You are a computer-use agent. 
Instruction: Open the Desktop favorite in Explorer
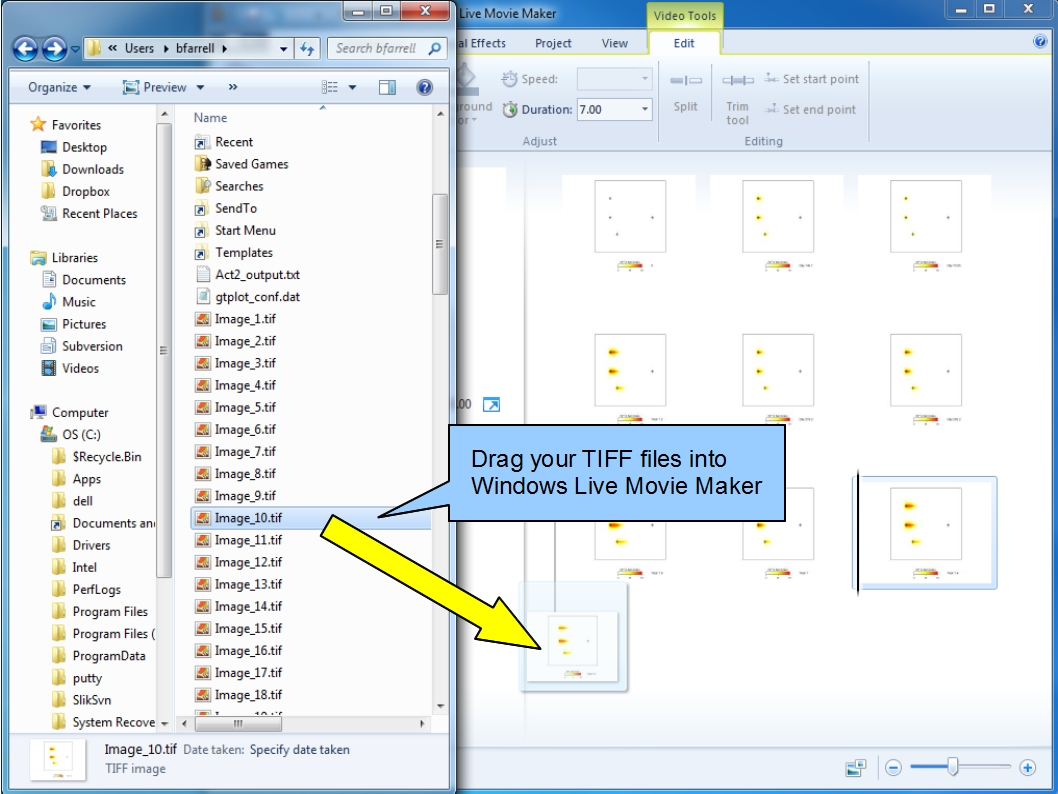click(84, 147)
